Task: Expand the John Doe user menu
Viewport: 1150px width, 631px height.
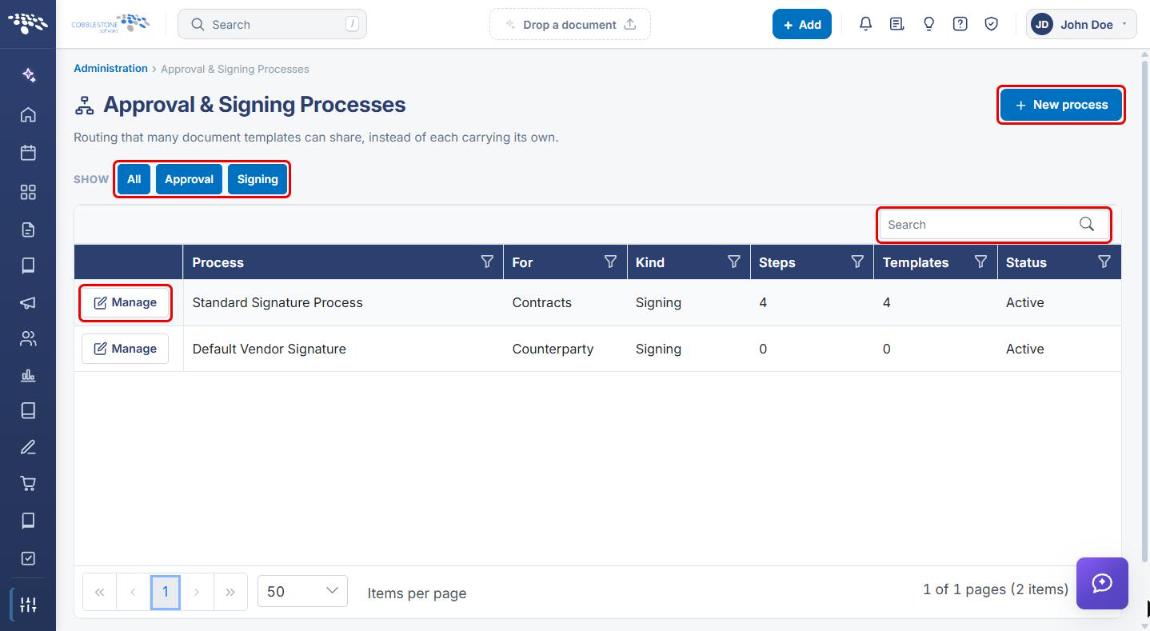Action: click(1081, 24)
